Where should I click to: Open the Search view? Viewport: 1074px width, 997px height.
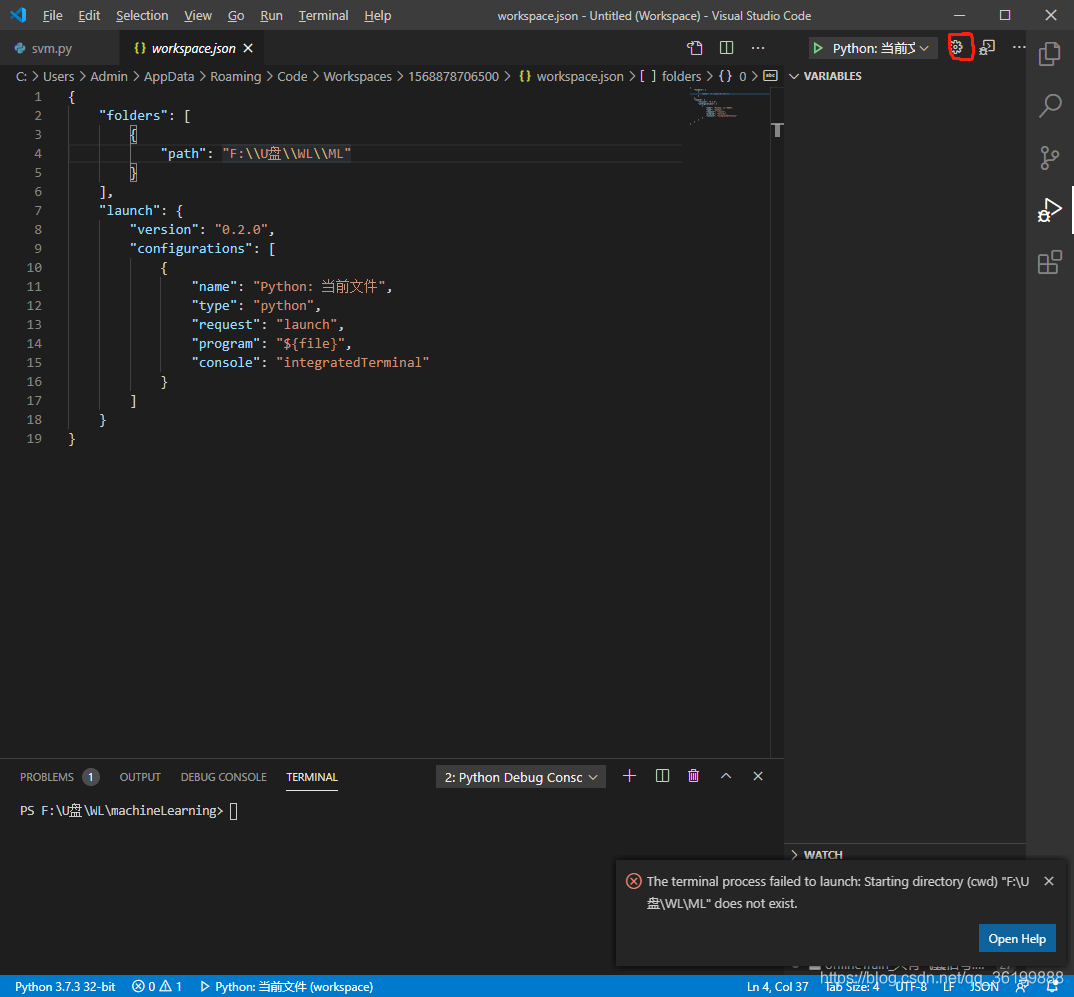coord(1050,106)
